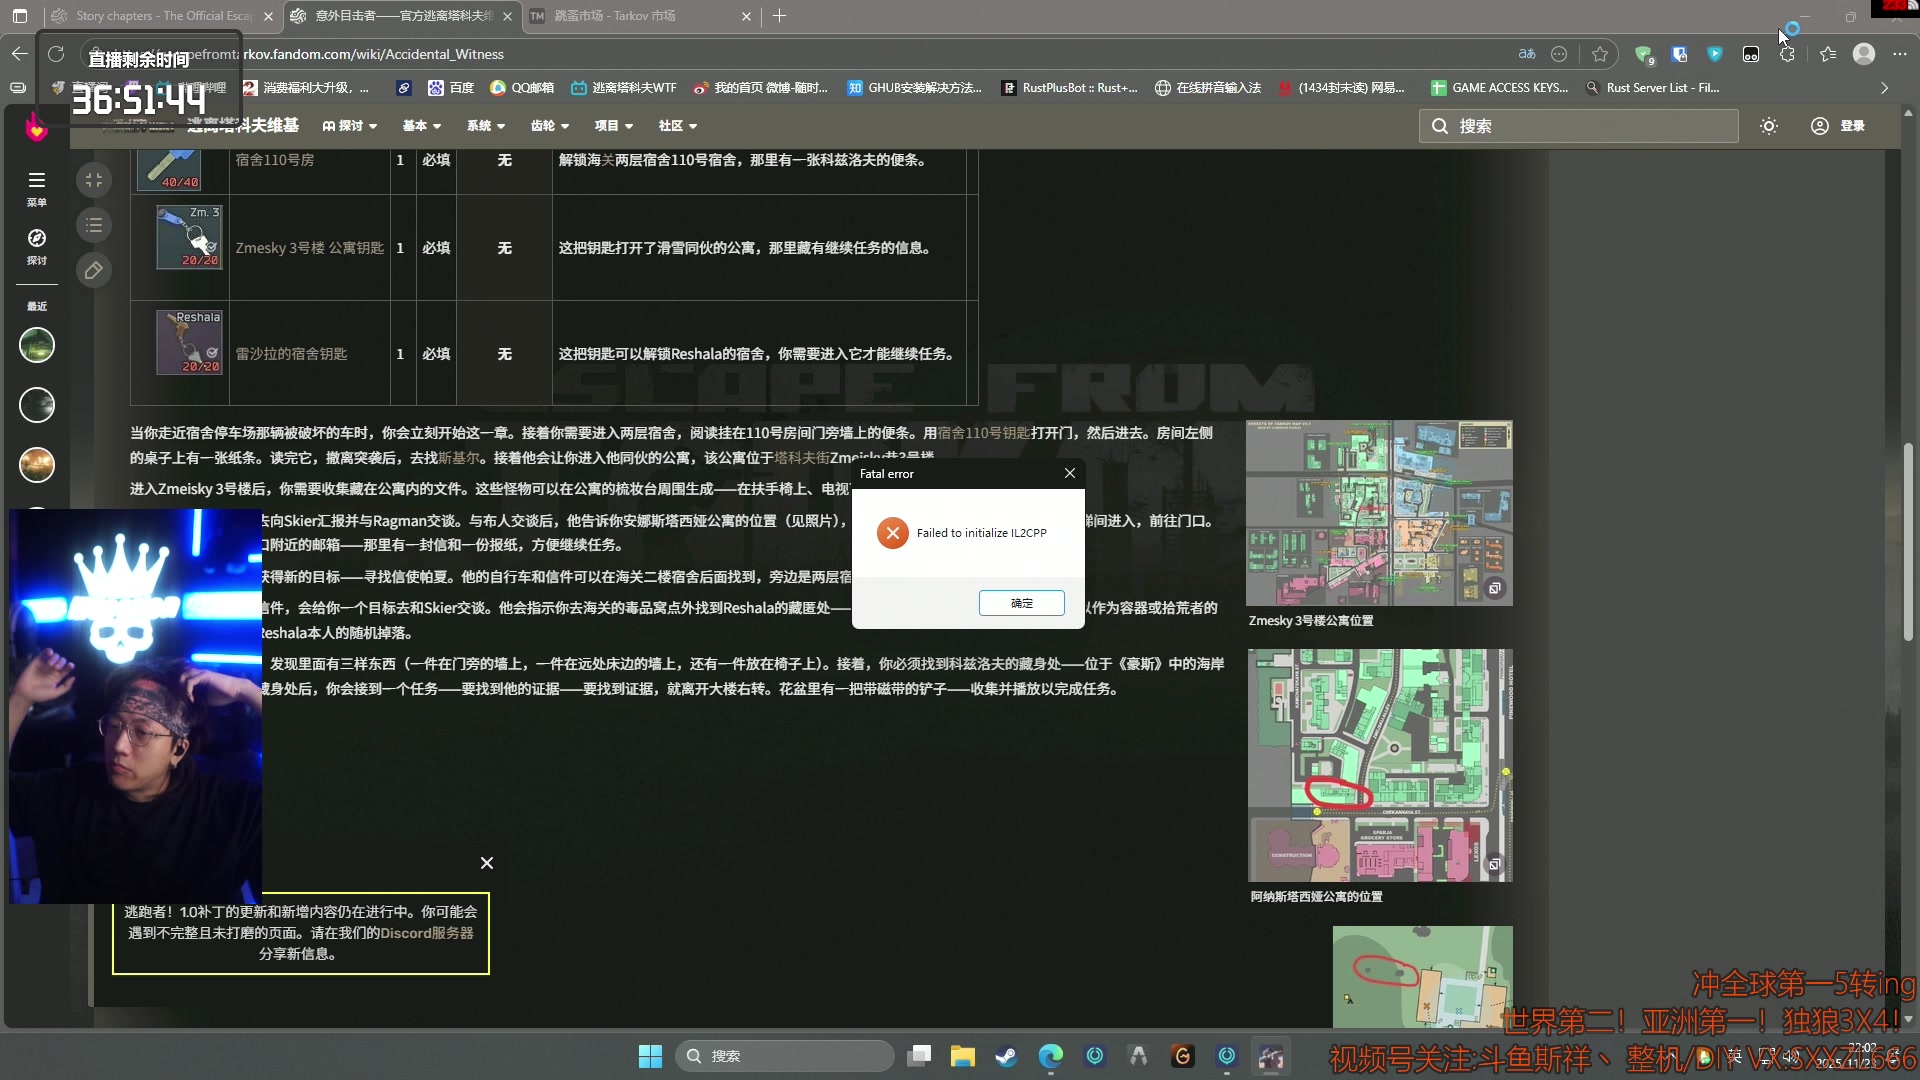1920x1080 pixels.
Task: Open the translate aあ icon in the address bar
Action: tap(1527, 54)
